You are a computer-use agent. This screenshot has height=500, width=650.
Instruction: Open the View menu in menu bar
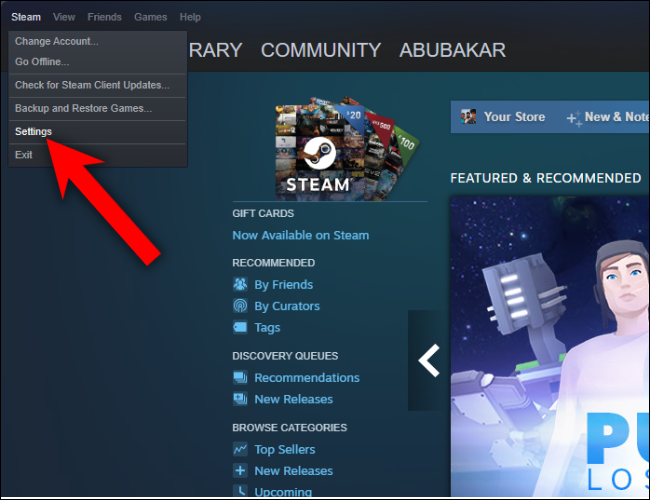64,17
